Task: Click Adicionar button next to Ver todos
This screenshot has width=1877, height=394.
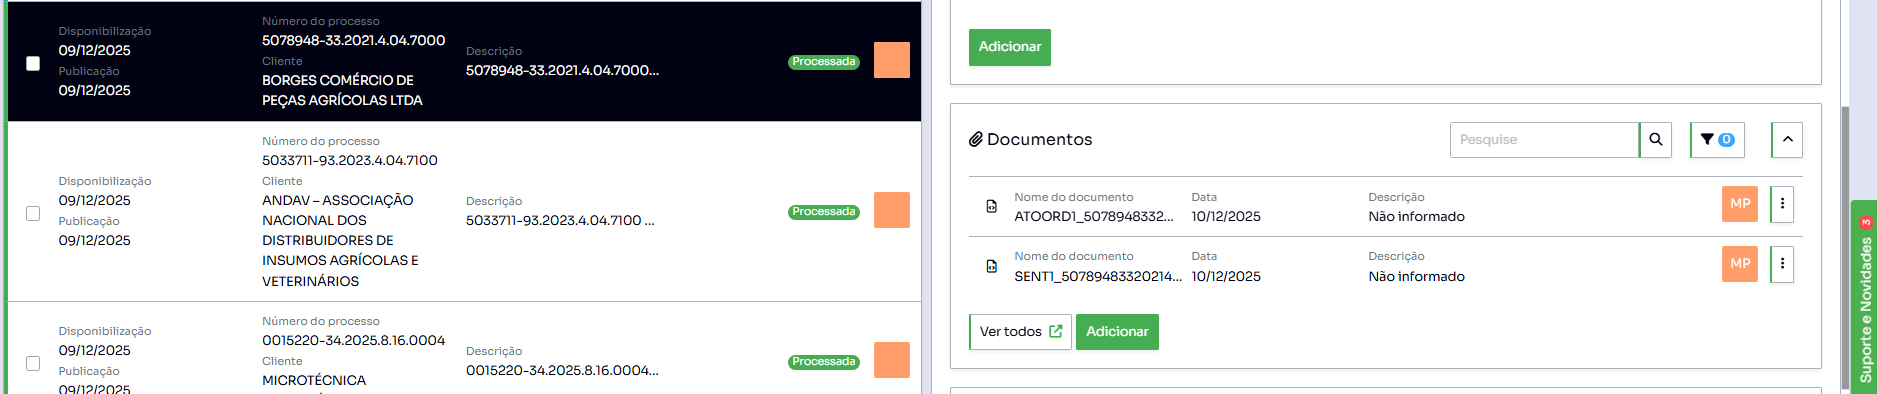Action: coord(1117,332)
